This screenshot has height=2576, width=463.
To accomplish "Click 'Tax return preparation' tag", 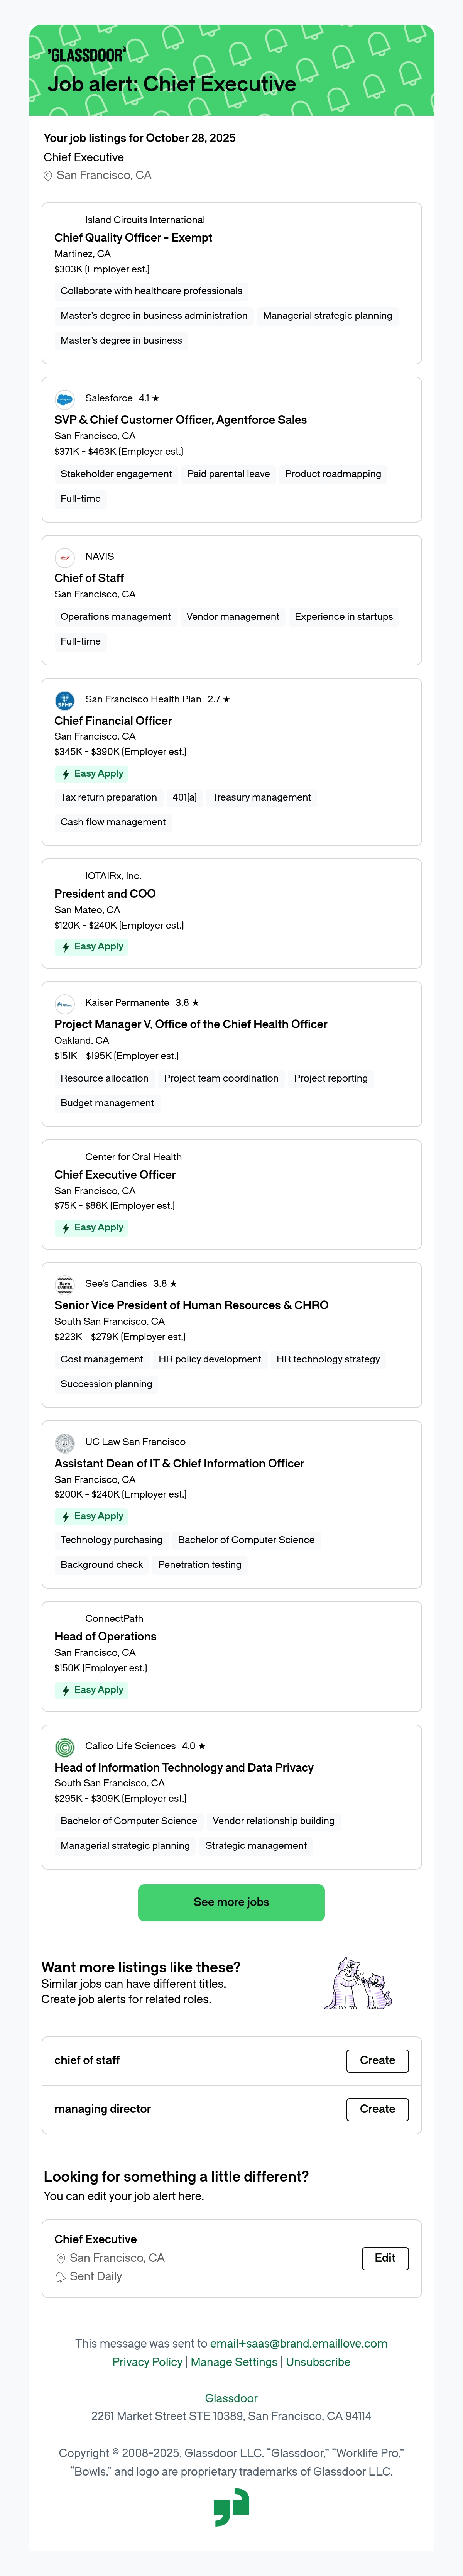I will click(108, 798).
